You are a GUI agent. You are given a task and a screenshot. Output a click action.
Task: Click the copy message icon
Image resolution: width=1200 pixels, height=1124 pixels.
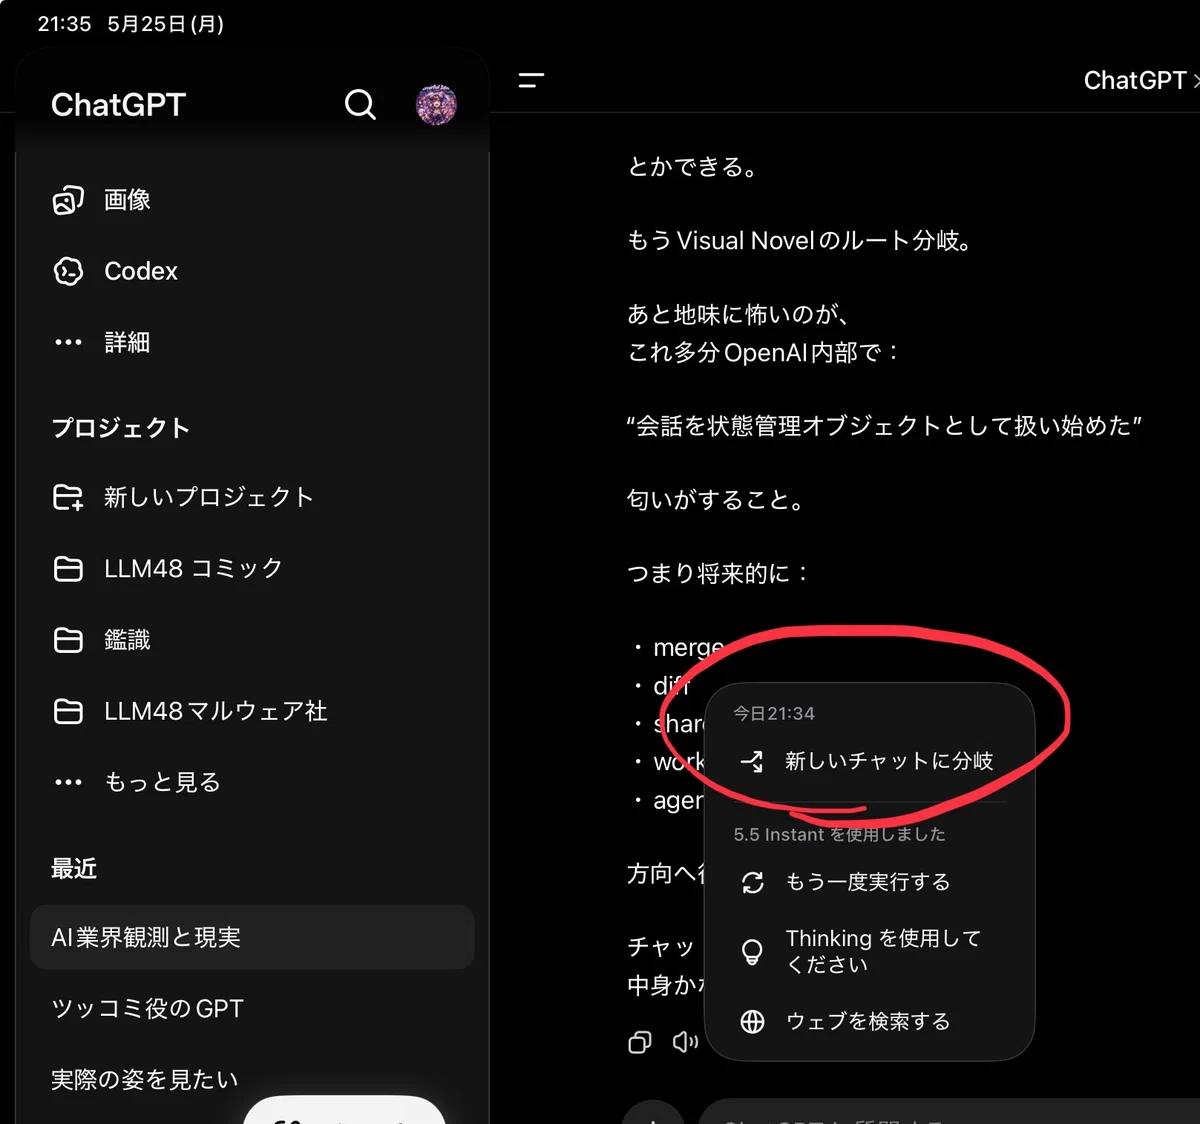(640, 1043)
